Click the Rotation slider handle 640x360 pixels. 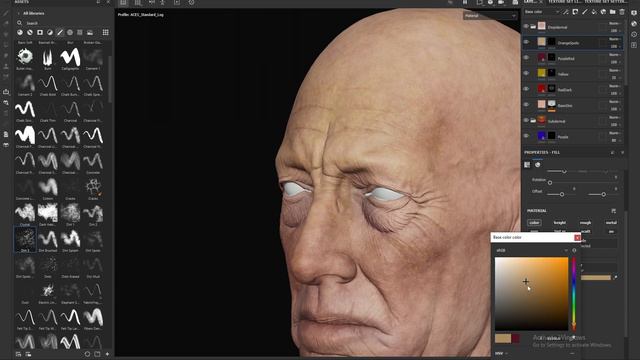pyautogui.click(x=550, y=182)
